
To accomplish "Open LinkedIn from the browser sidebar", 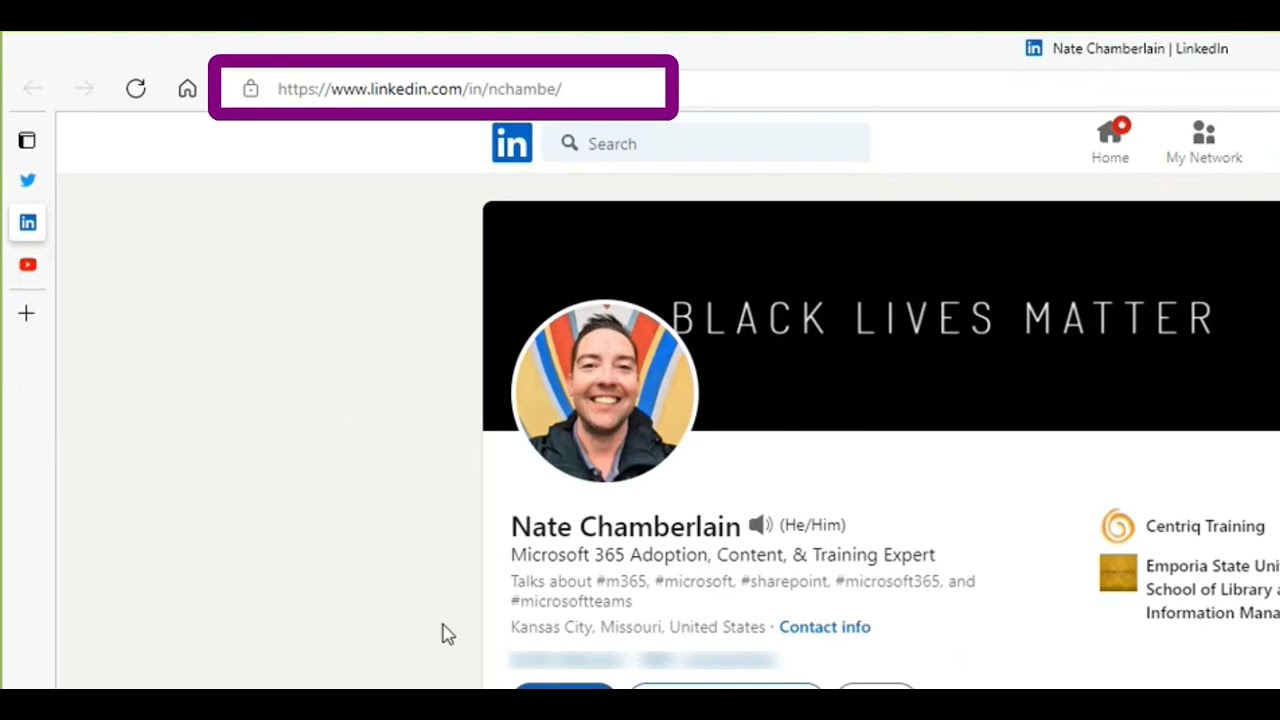I will point(28,223).
